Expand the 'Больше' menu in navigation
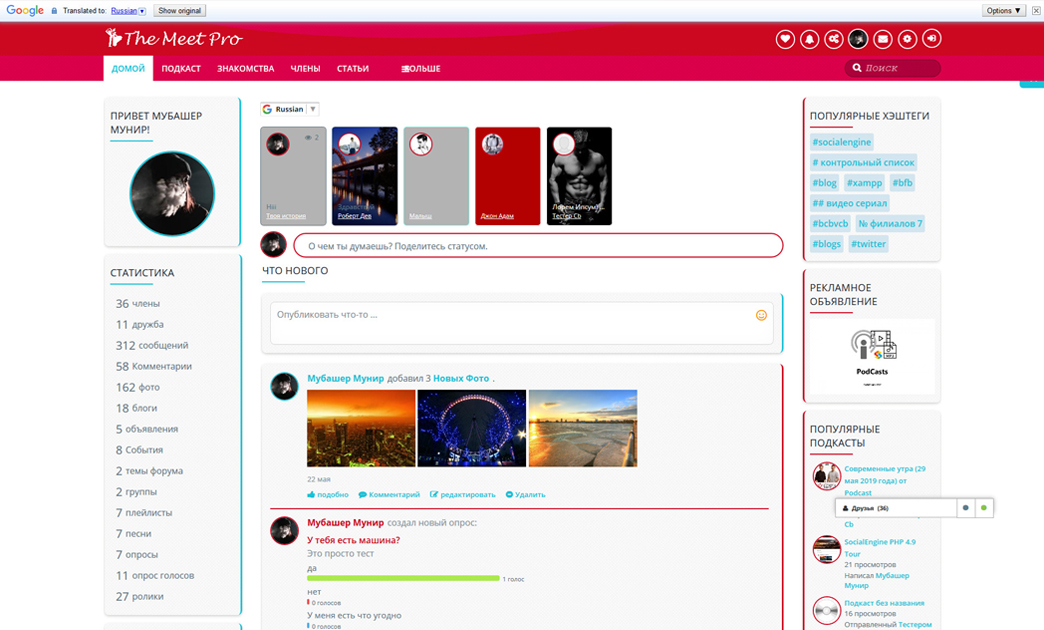The width and height of the screenshot is (1044, 630). 421,69
